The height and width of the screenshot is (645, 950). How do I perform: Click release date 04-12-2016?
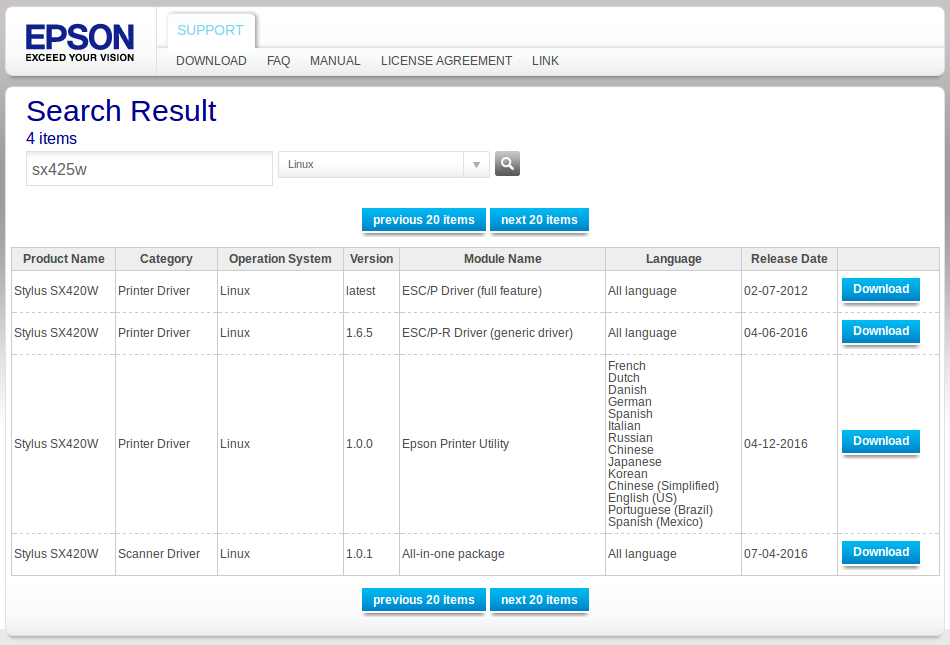(776, 444)
